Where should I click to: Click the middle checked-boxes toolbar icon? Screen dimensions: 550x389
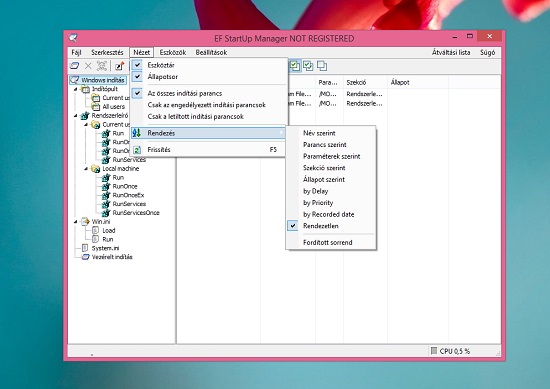click(x=308, y=66)
